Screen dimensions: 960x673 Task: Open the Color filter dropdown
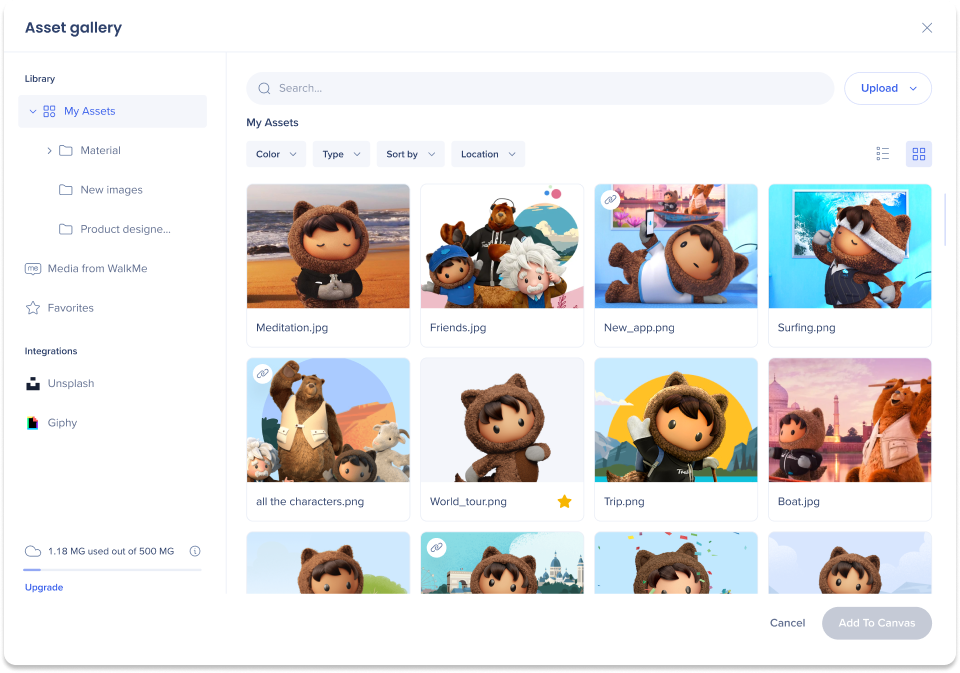276,154
